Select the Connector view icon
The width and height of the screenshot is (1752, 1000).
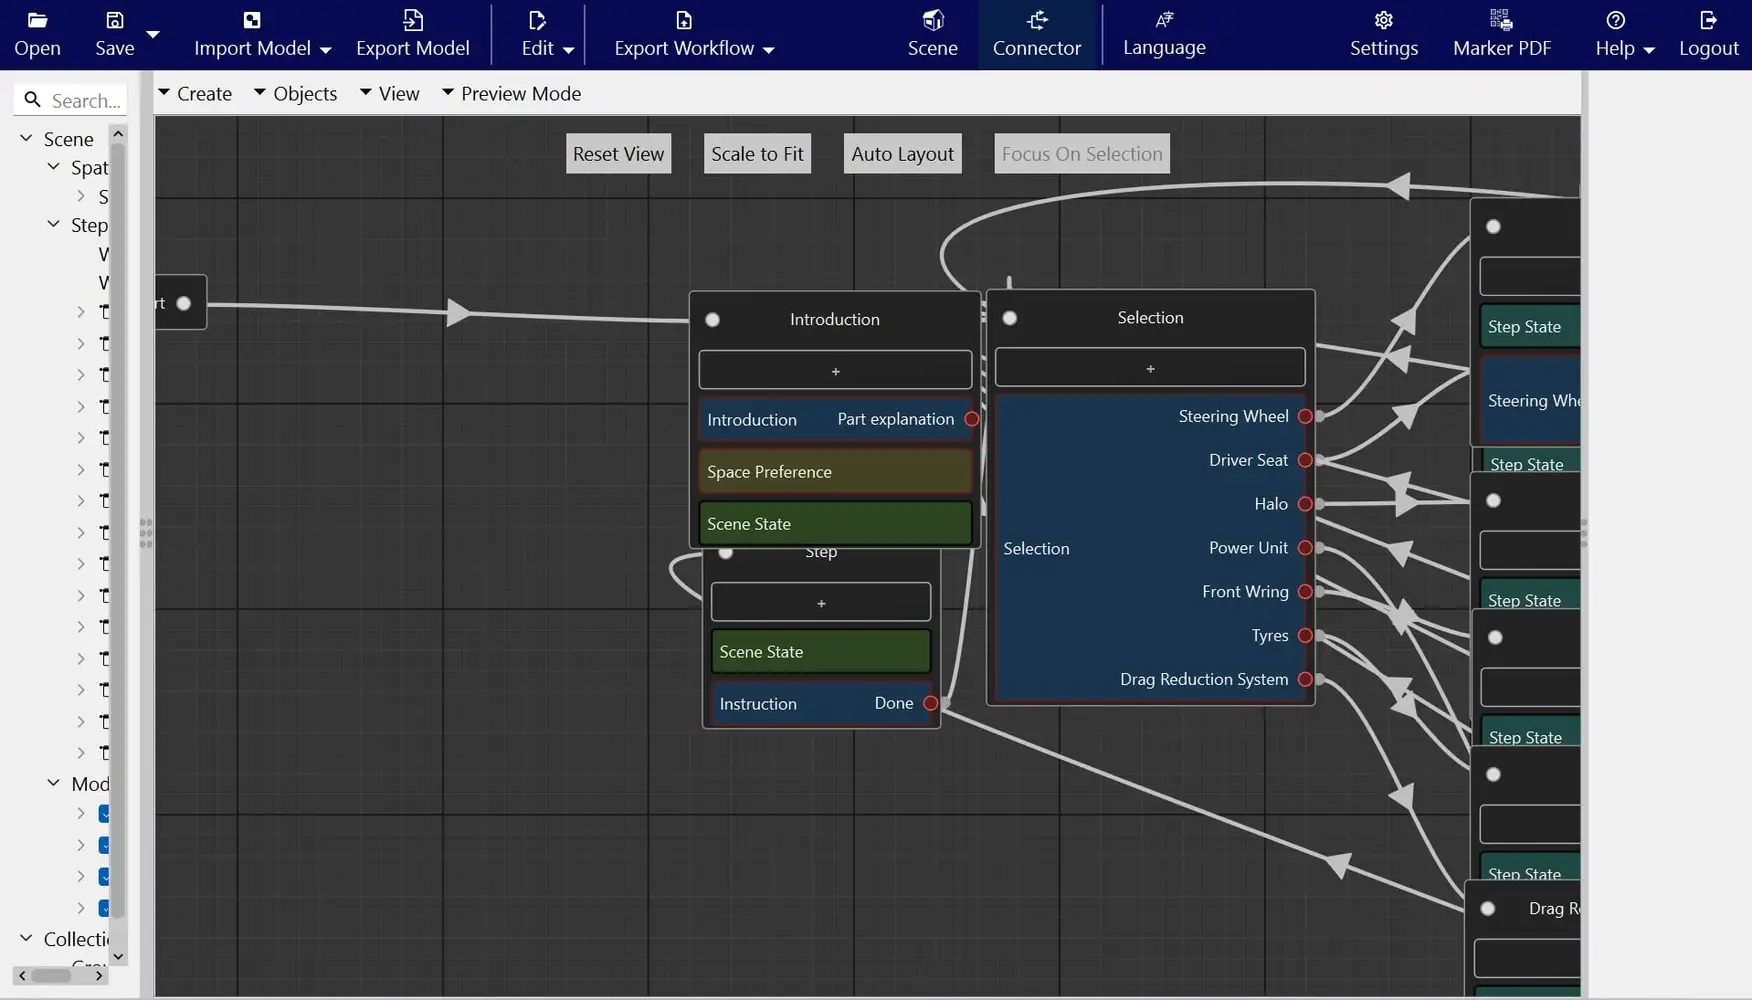click(x=1037, y=20)
